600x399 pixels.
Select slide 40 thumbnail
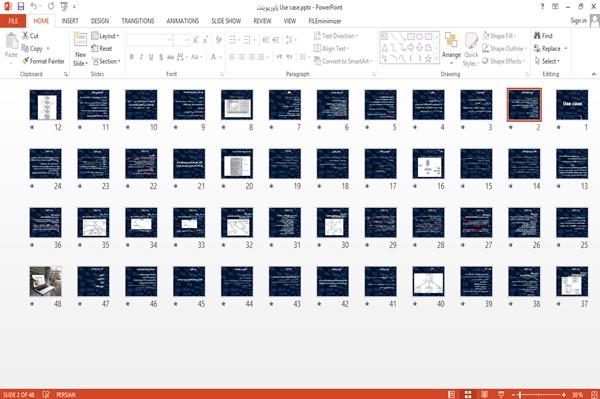pos(429,281)
